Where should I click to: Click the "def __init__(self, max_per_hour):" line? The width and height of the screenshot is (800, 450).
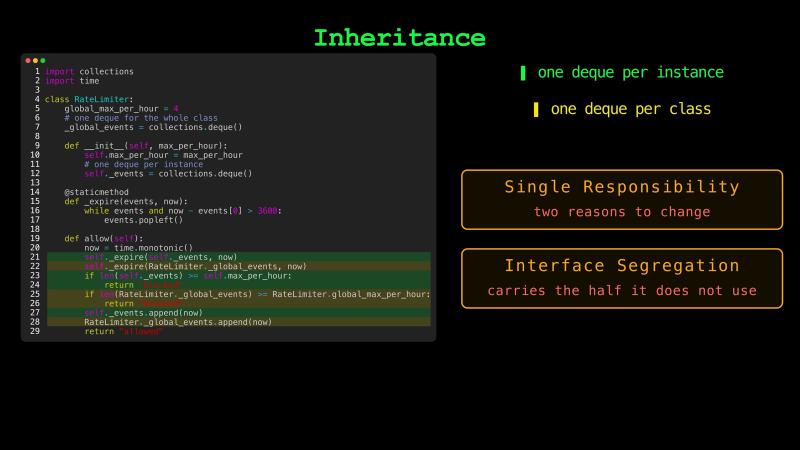coord(146,146)
